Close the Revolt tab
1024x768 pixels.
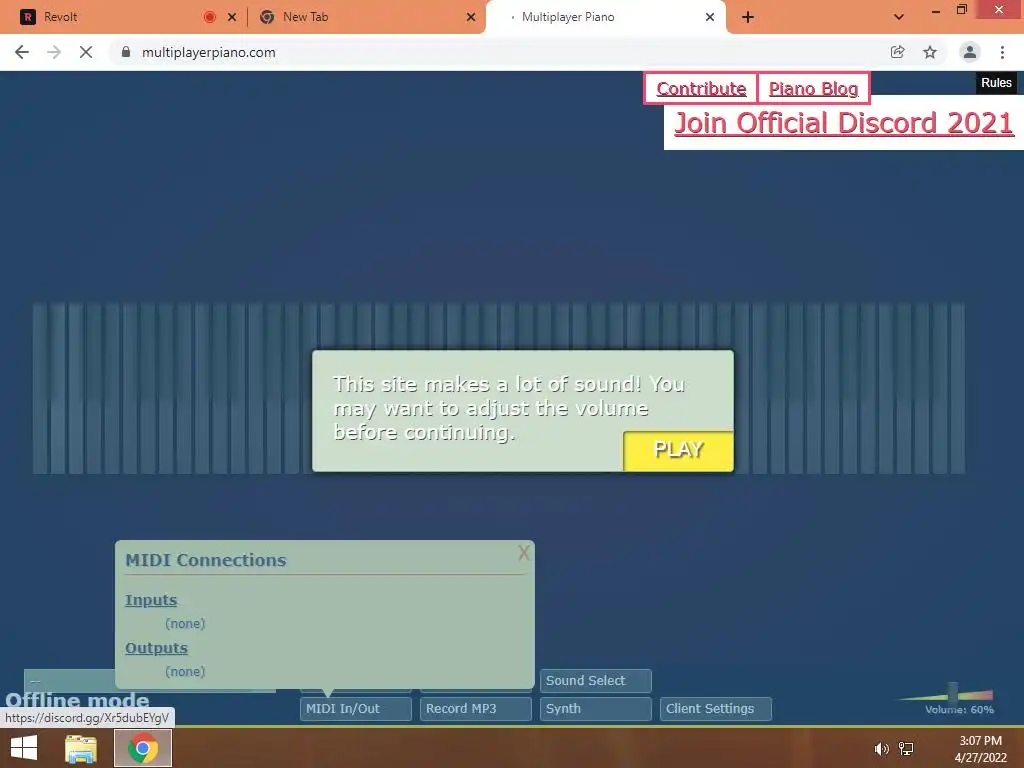(232, 17)
